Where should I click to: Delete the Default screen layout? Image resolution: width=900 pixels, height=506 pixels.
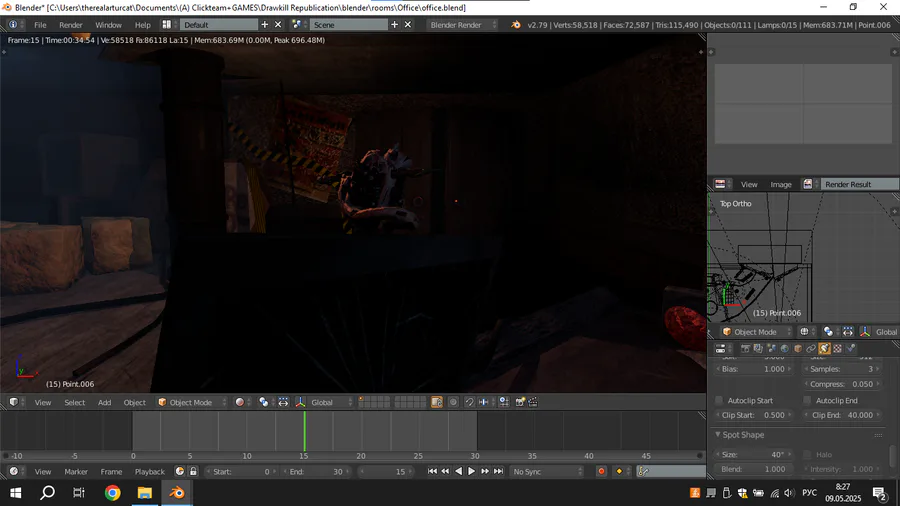coord(278,25)
